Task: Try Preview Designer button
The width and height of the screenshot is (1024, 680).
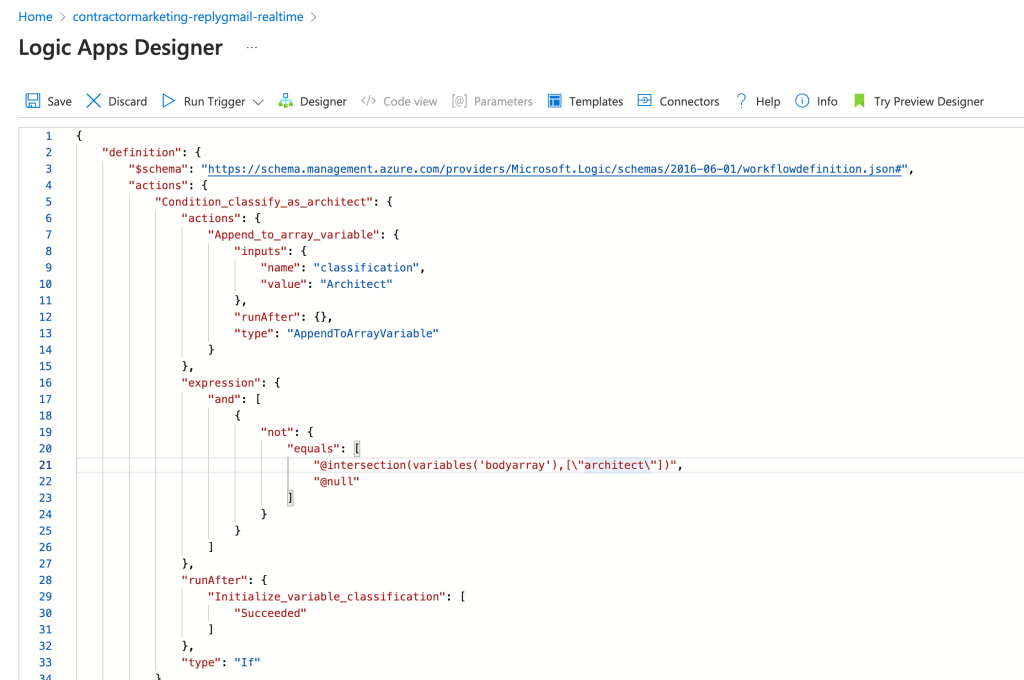Action: (918, 101)
